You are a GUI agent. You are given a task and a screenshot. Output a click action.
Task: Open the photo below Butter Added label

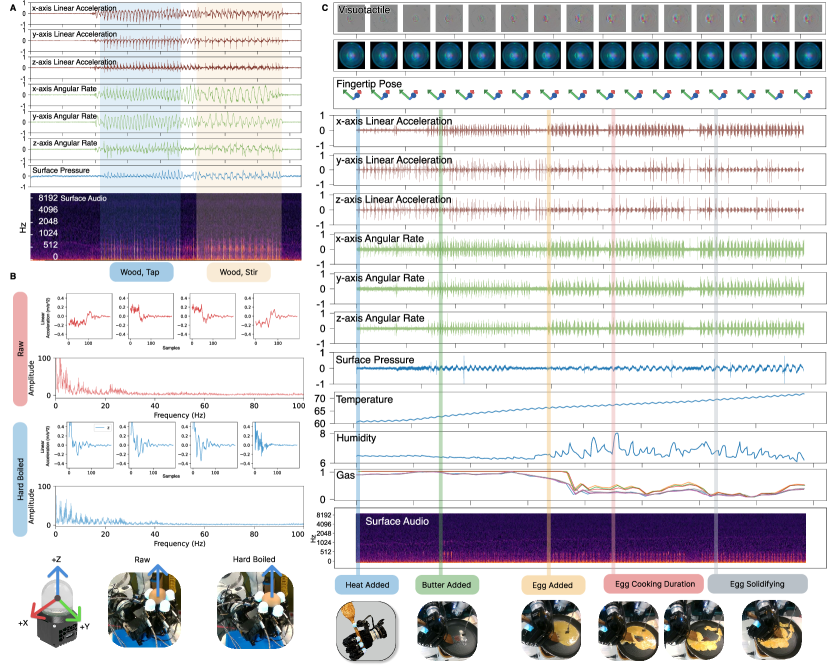point(446,630)
